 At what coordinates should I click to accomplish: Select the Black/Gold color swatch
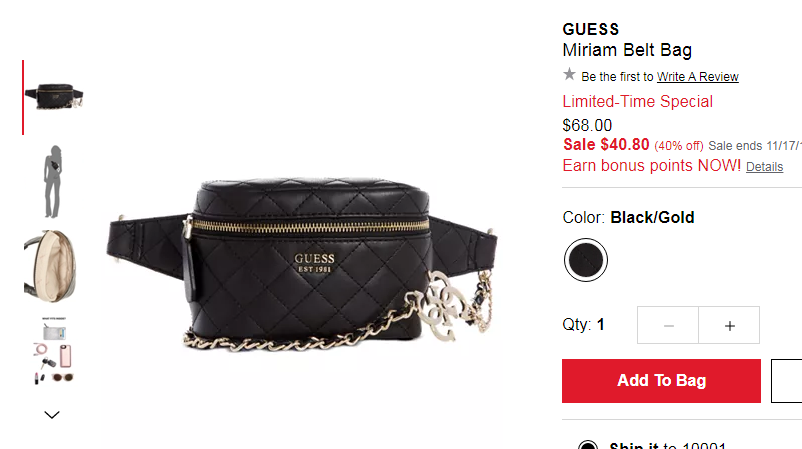pos(586,260)
